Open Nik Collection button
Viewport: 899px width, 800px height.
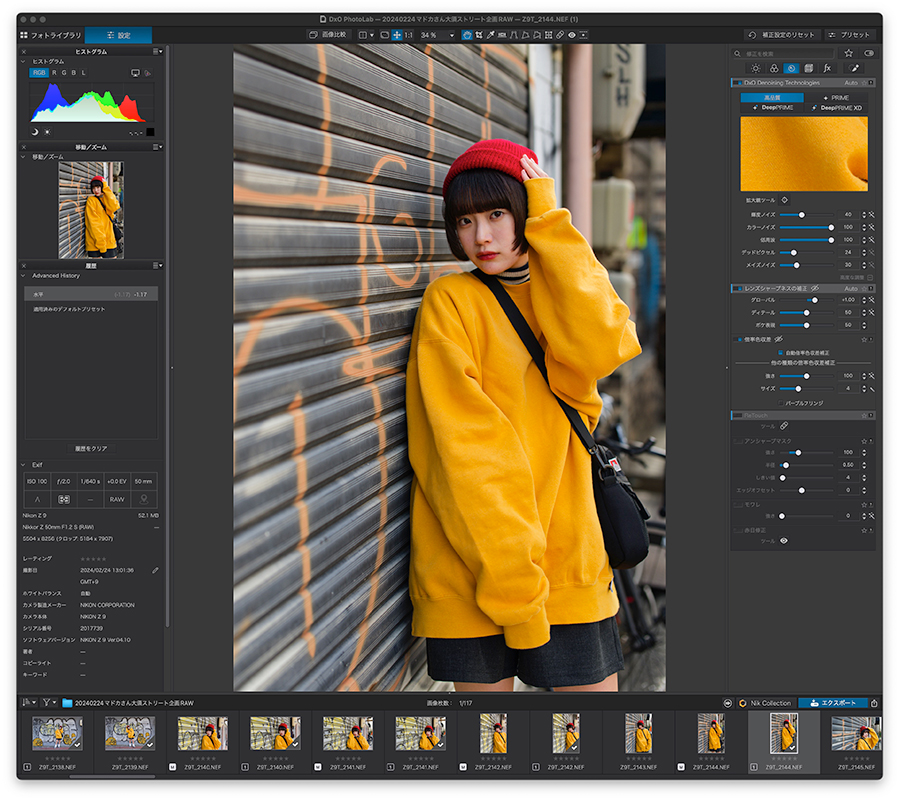pyautogui.click(x=766, y=703)
